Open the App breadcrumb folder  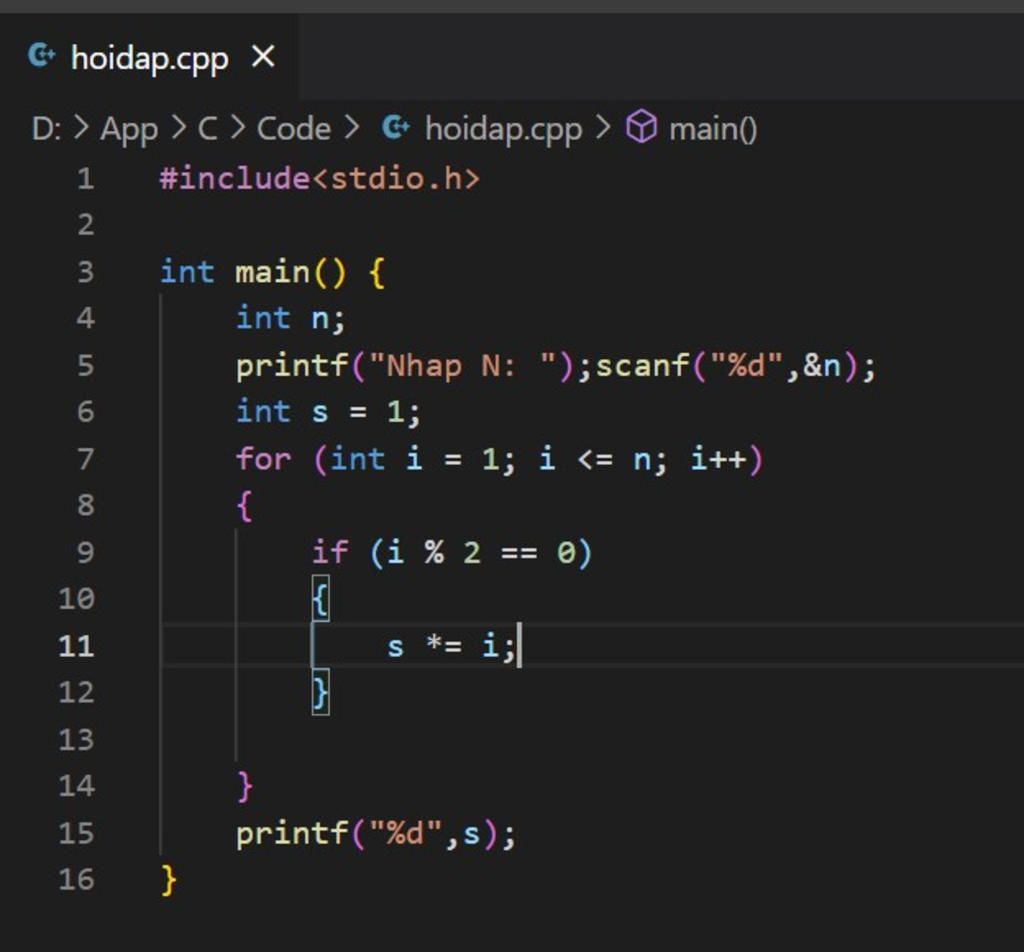click(129, 129)
